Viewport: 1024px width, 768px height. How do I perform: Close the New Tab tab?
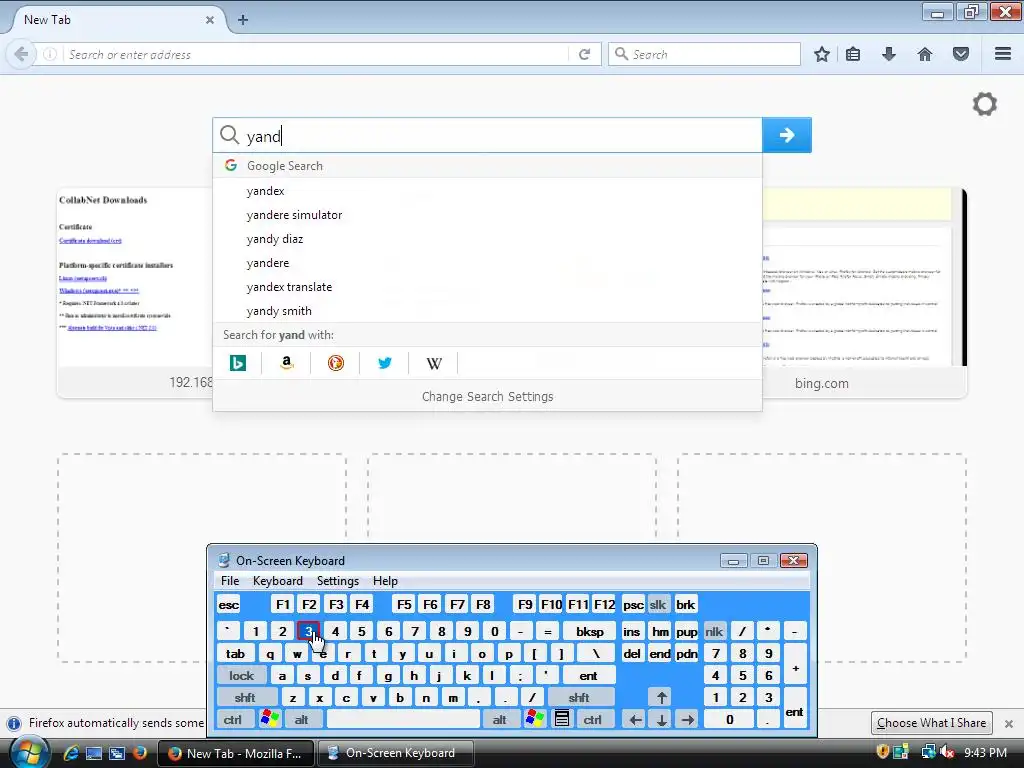(210, 20)
